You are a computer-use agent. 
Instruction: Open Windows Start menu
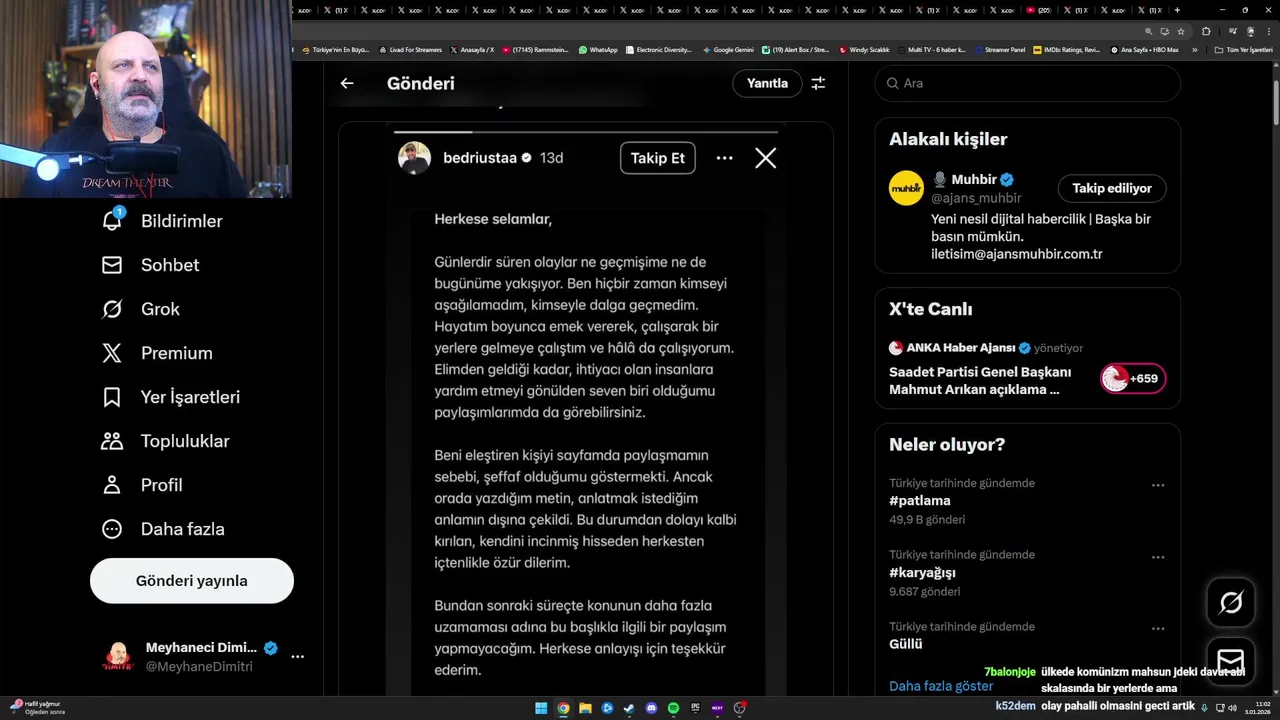pos(541,708)
